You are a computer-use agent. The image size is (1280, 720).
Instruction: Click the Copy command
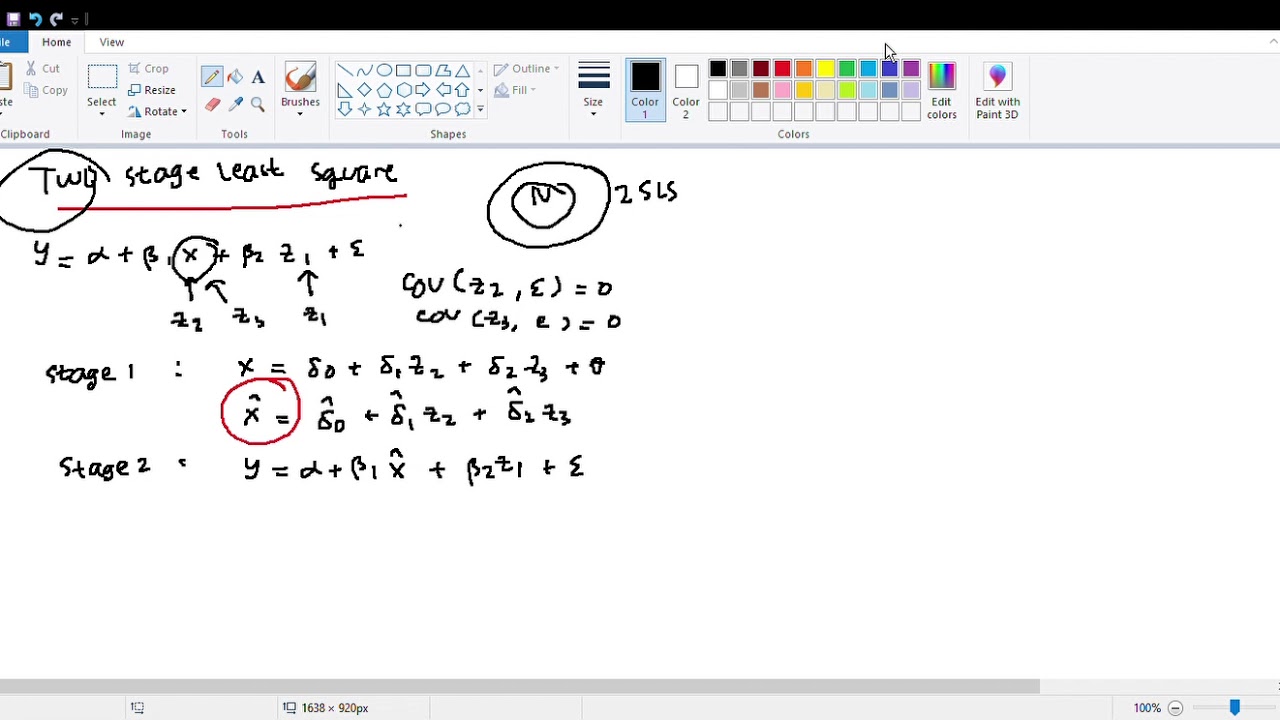point(45,90)
